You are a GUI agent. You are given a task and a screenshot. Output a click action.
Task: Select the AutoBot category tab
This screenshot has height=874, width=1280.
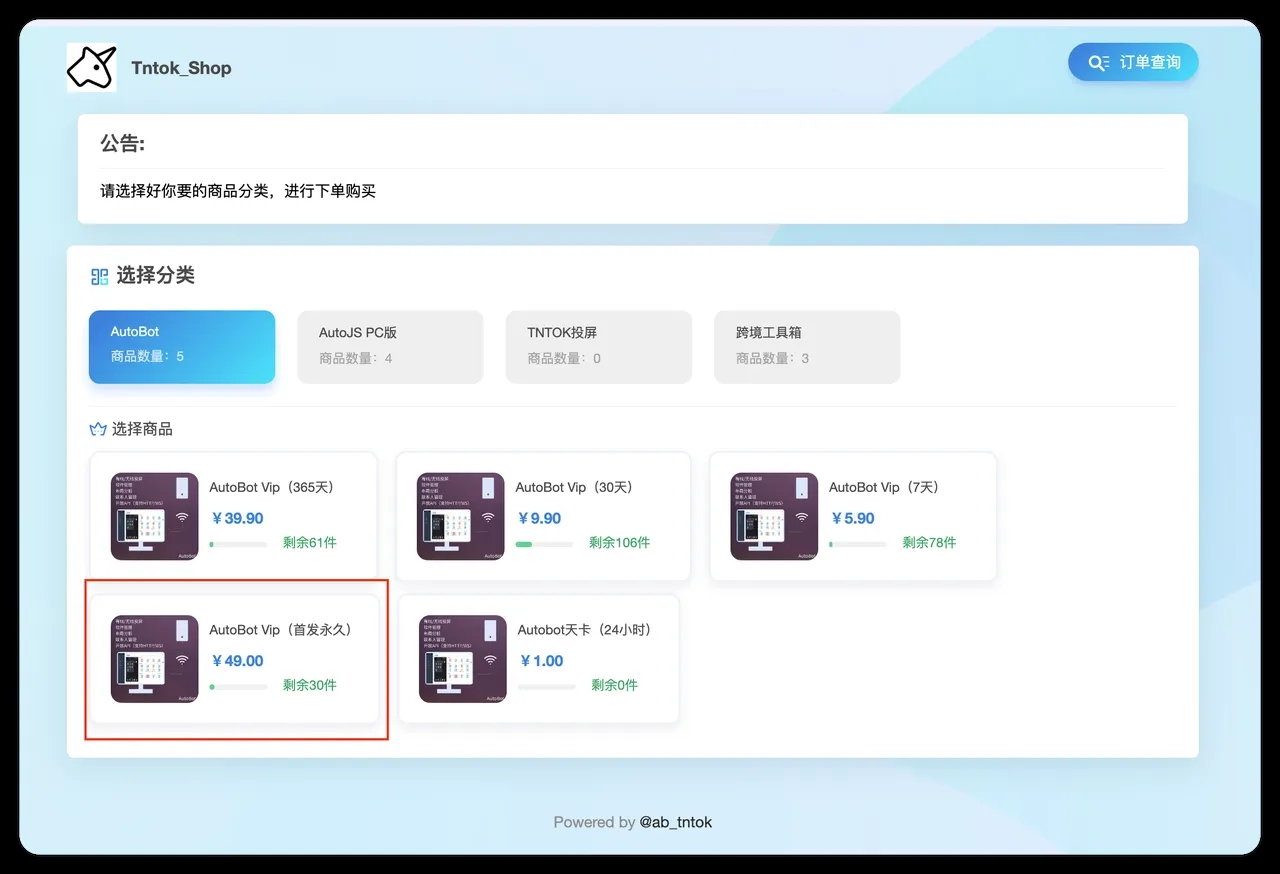pyautogui.click(x=181, y=346)
